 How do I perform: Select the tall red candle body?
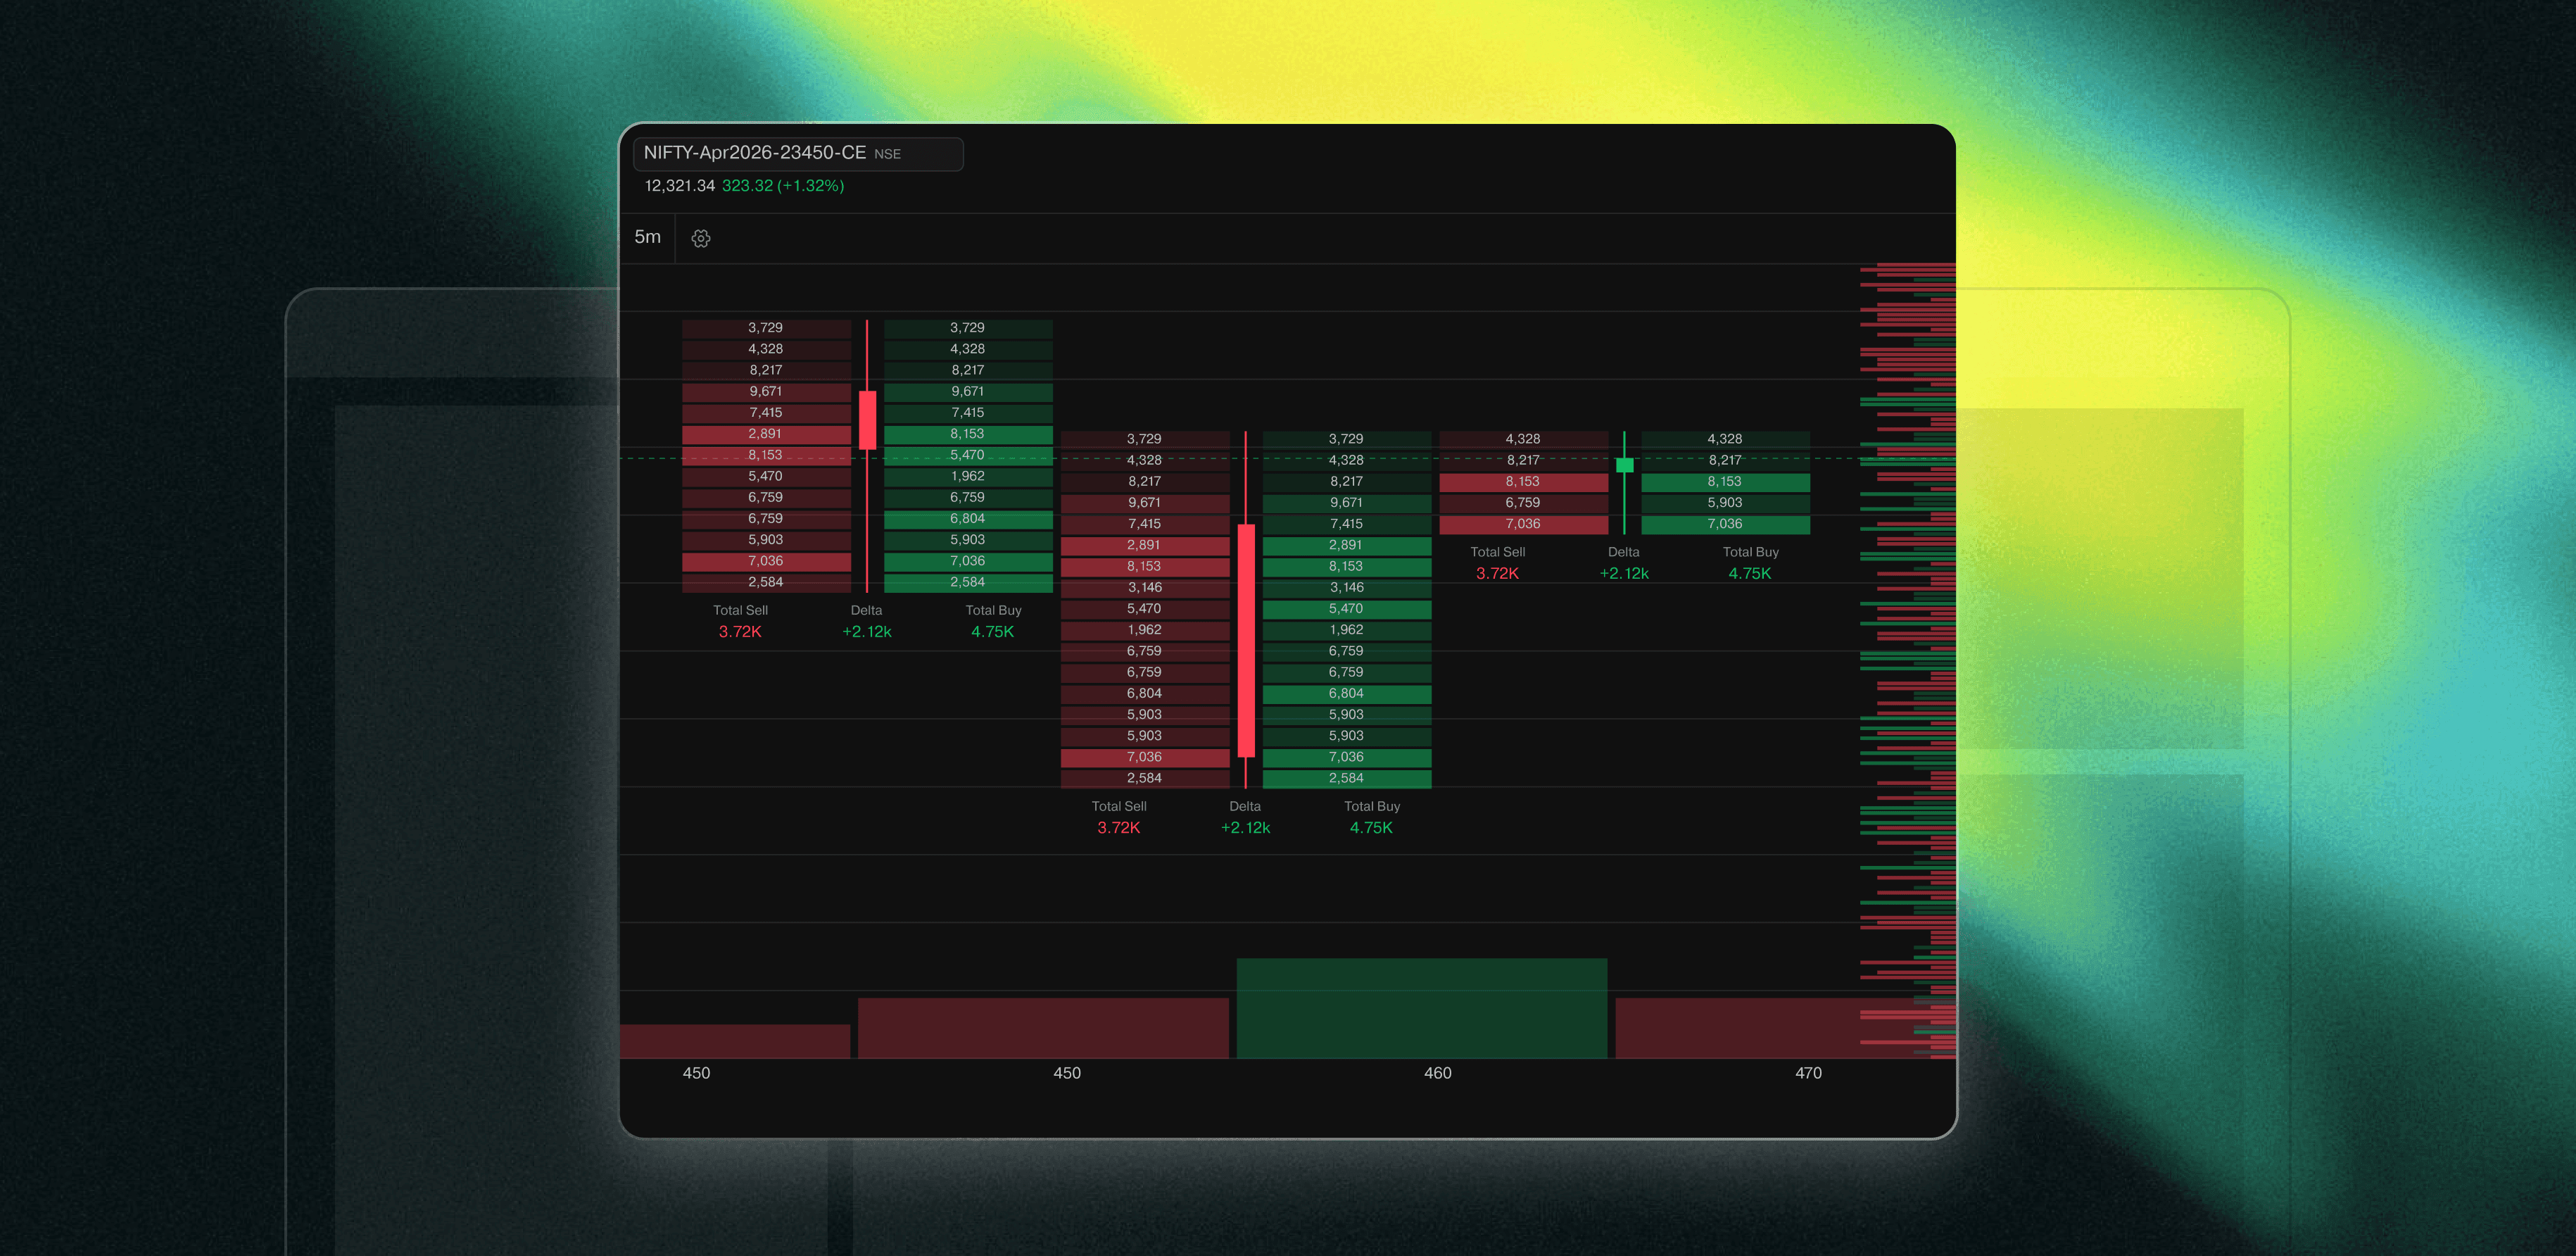[x=1246, y=640]
